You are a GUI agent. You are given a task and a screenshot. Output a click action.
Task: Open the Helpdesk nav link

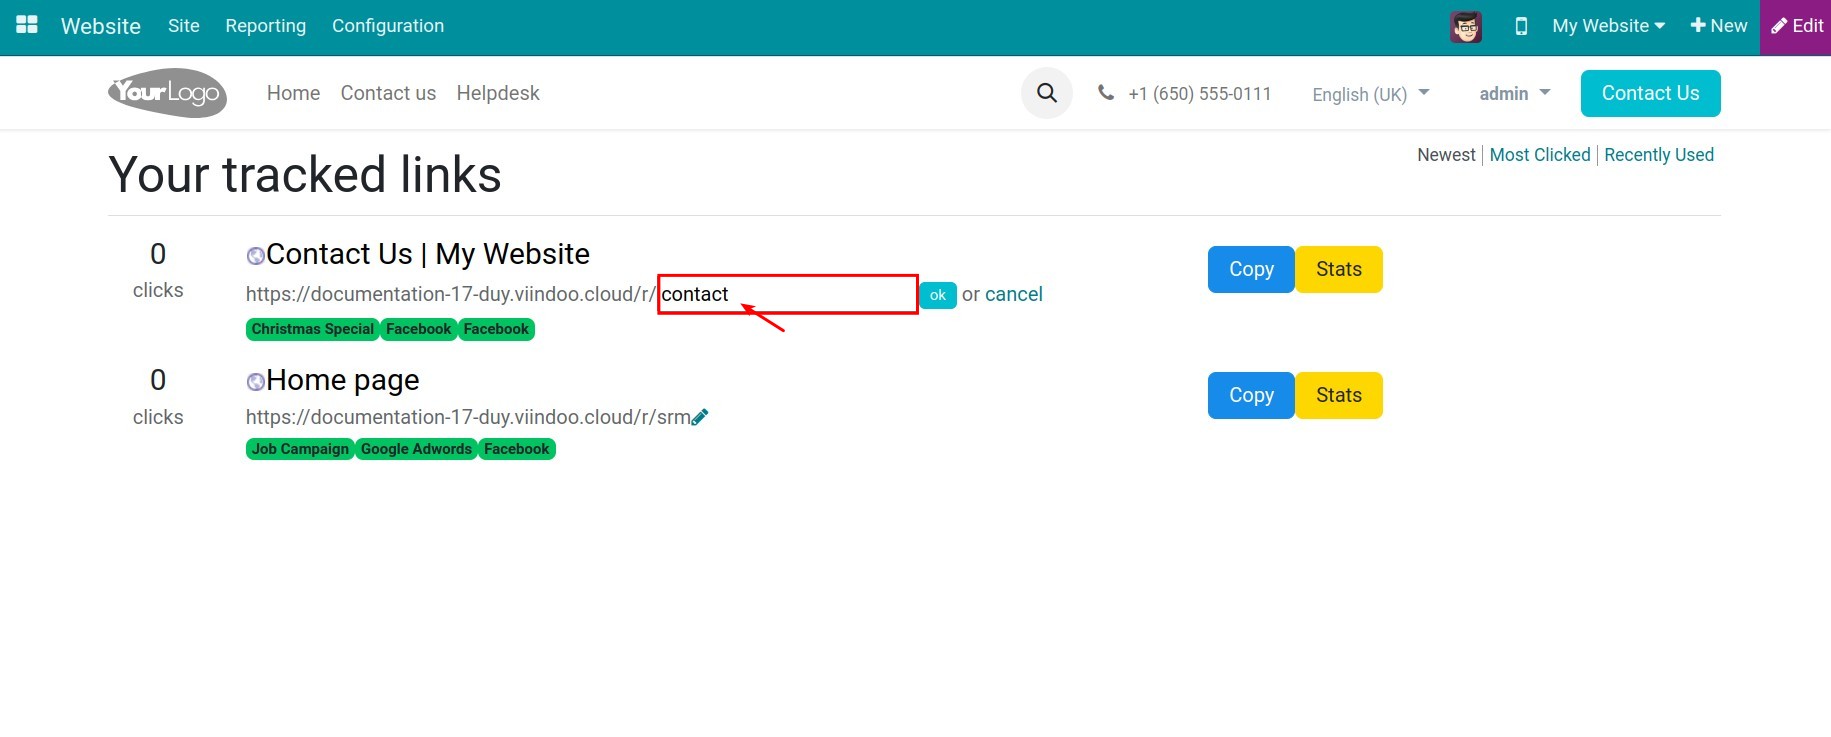pos(498,93)
